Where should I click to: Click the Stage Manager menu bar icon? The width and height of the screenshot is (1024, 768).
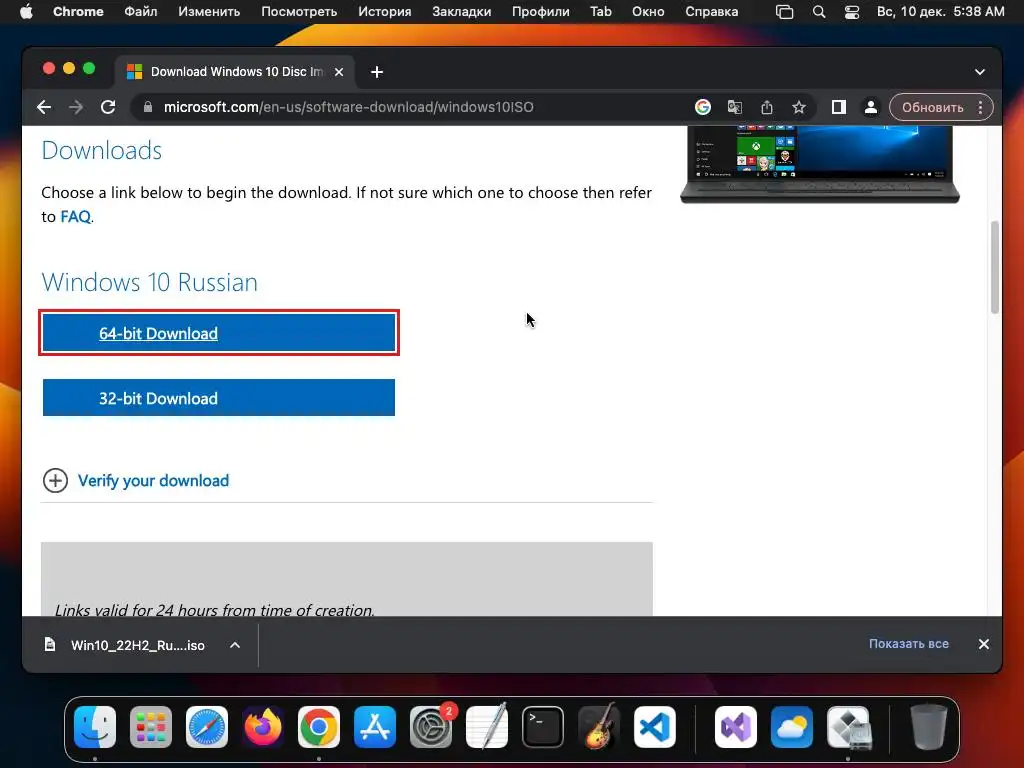[784, 12]
